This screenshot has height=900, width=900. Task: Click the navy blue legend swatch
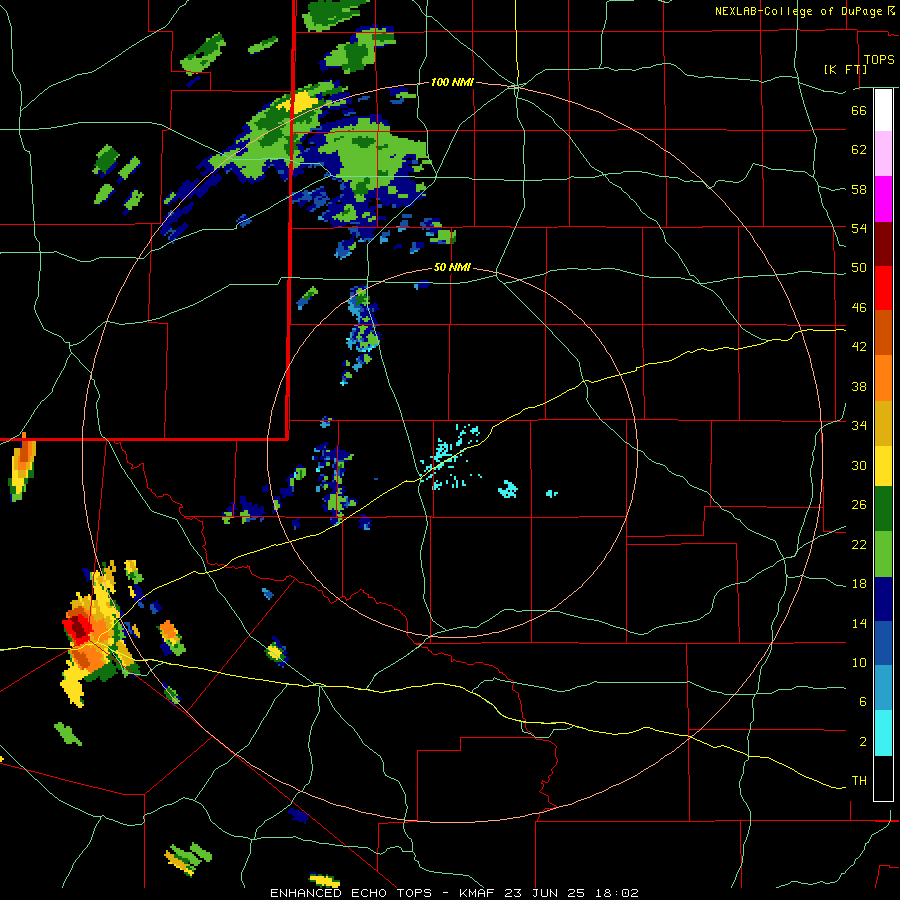coord(883,599)
